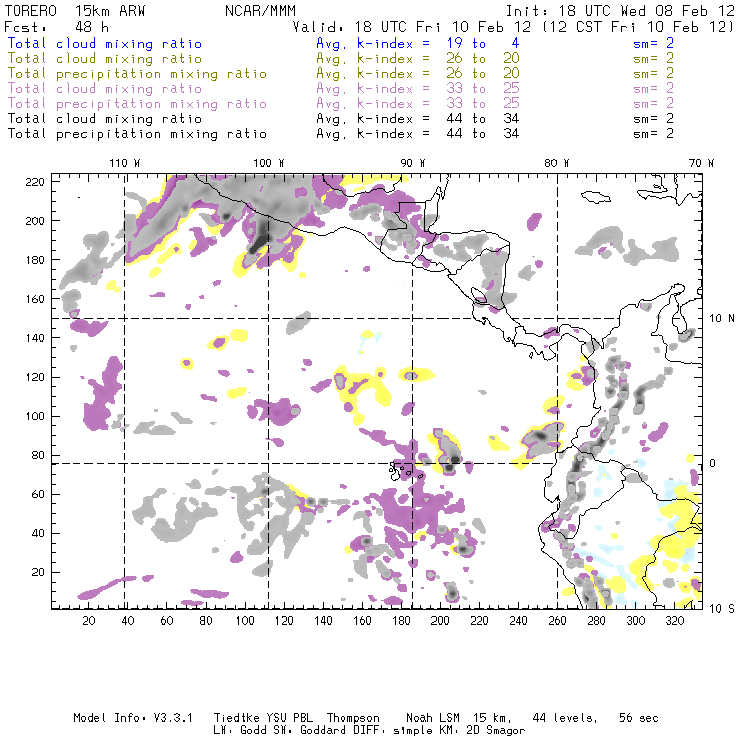Click the "120" vertical axis tick label
740x740 pixels.
coord(35,378)
